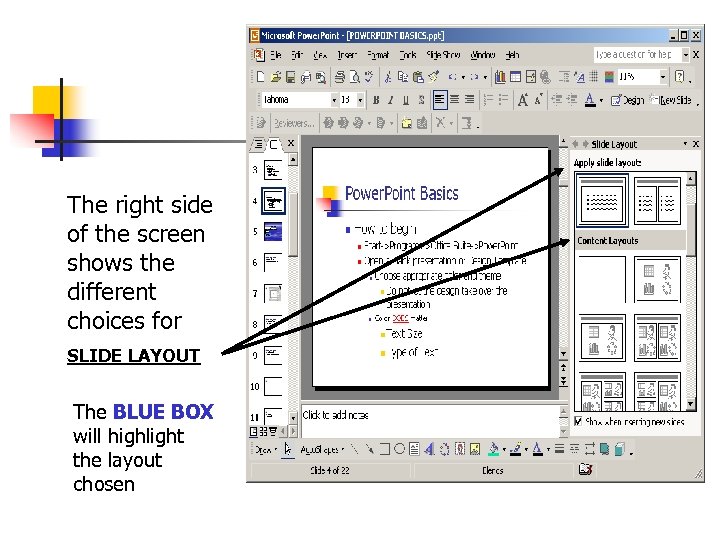Open the Draw menu dropdown
This screenshot has width=720, height=540.
pos(266,450)
